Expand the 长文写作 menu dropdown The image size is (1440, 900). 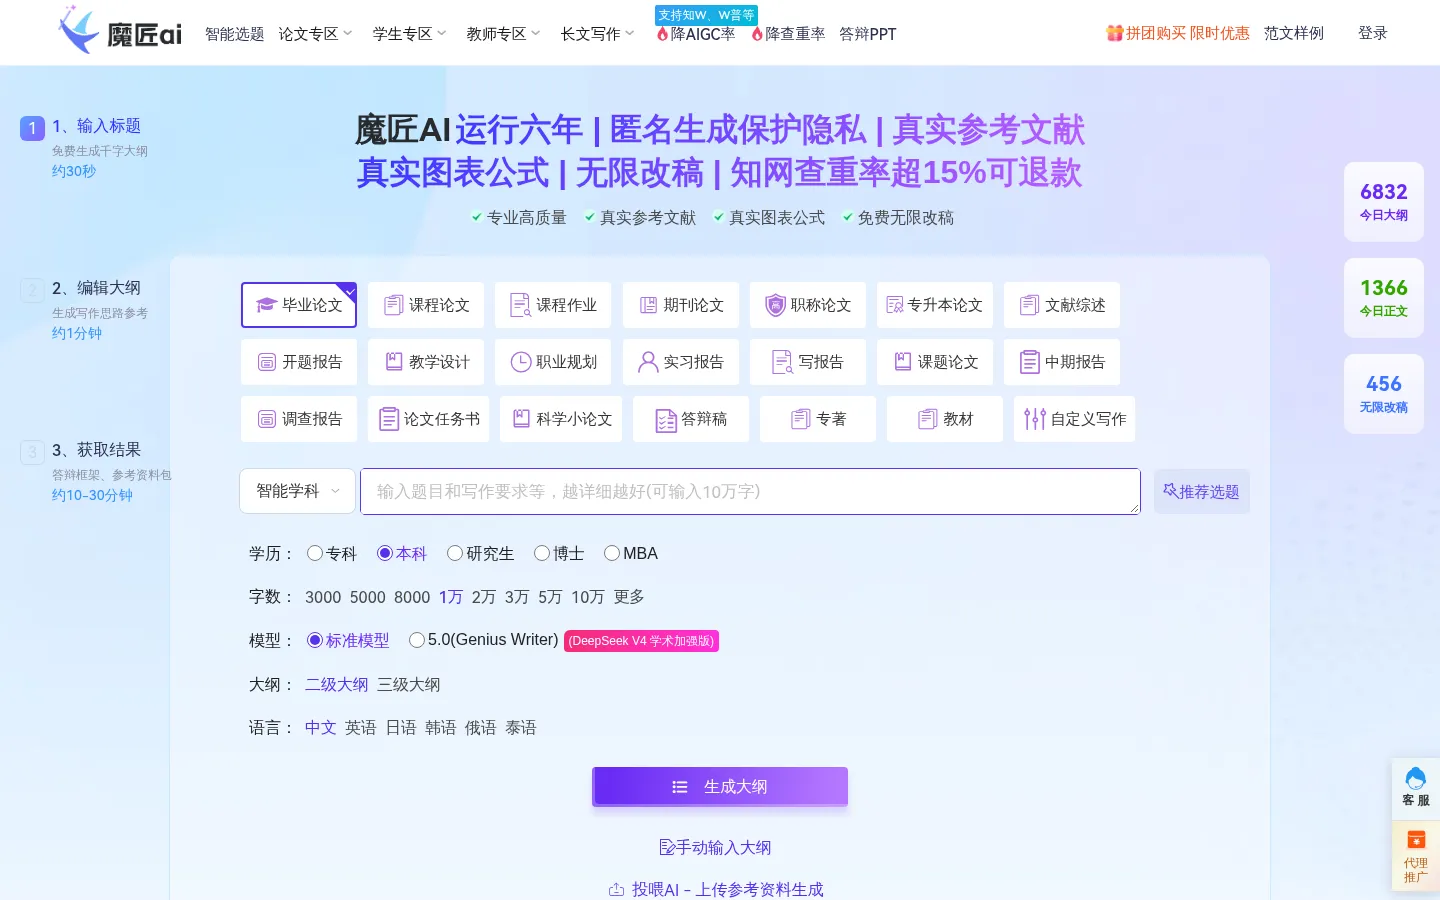point(597,34)
